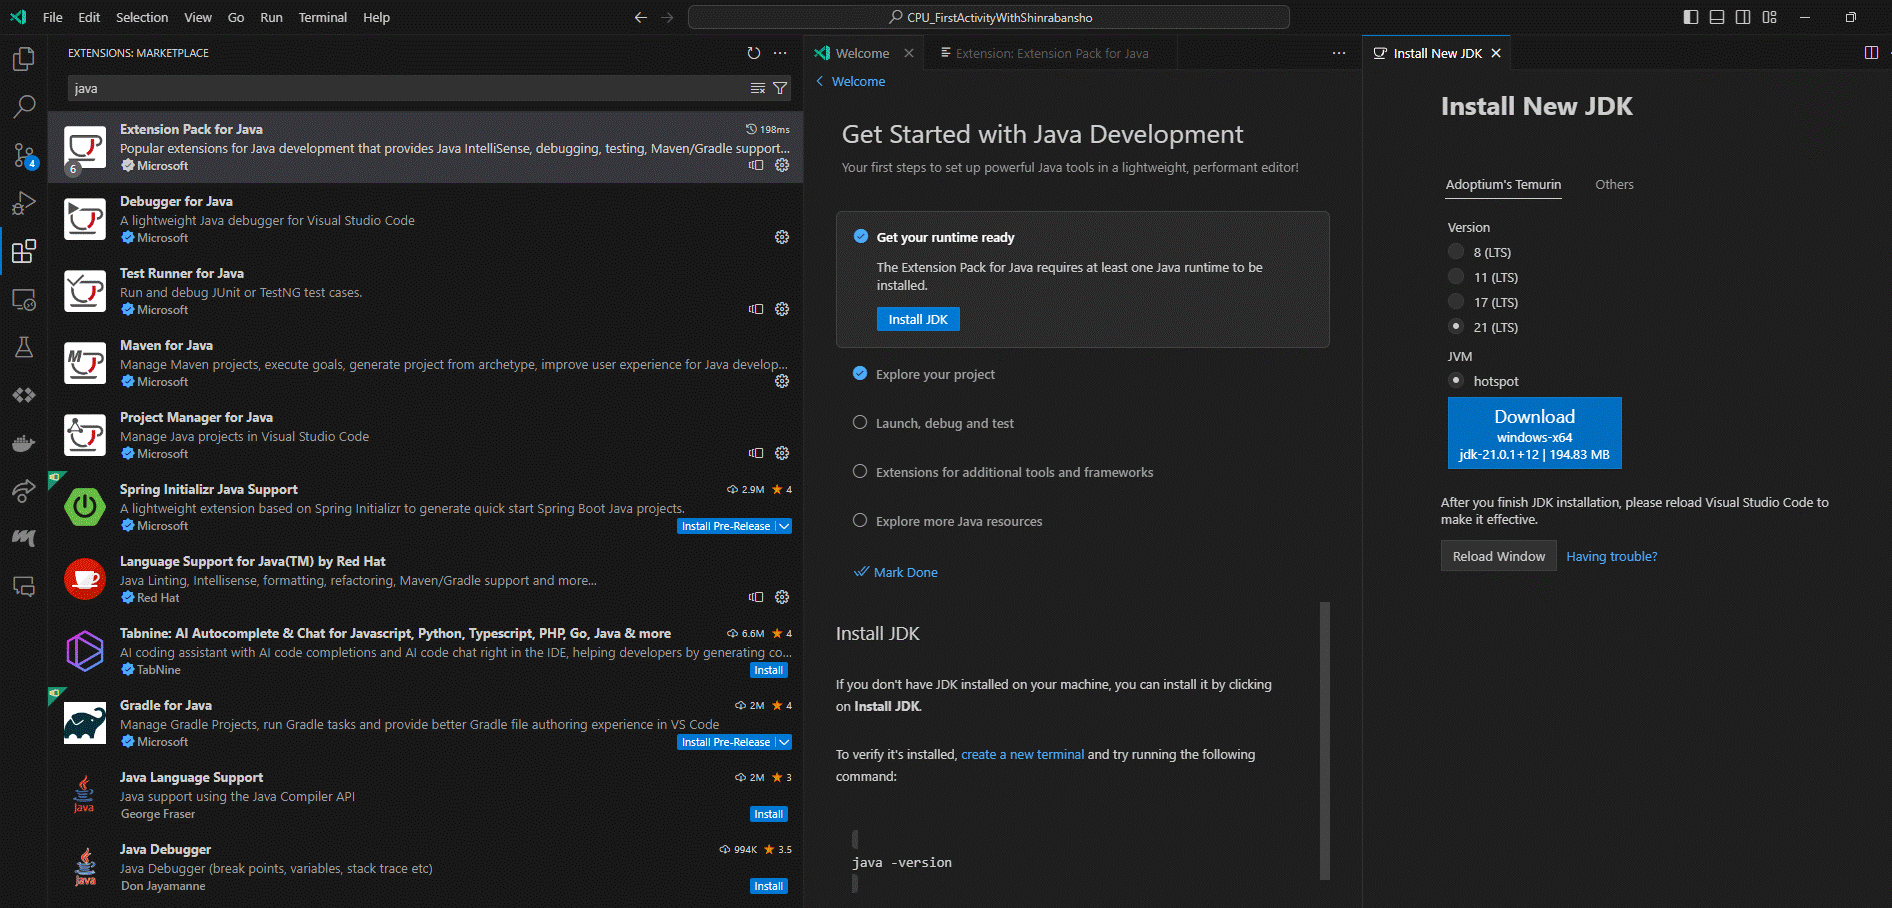Choose the hotspot JVM option
This screenshot has height=908, width=1892.
pos(1456,381)
